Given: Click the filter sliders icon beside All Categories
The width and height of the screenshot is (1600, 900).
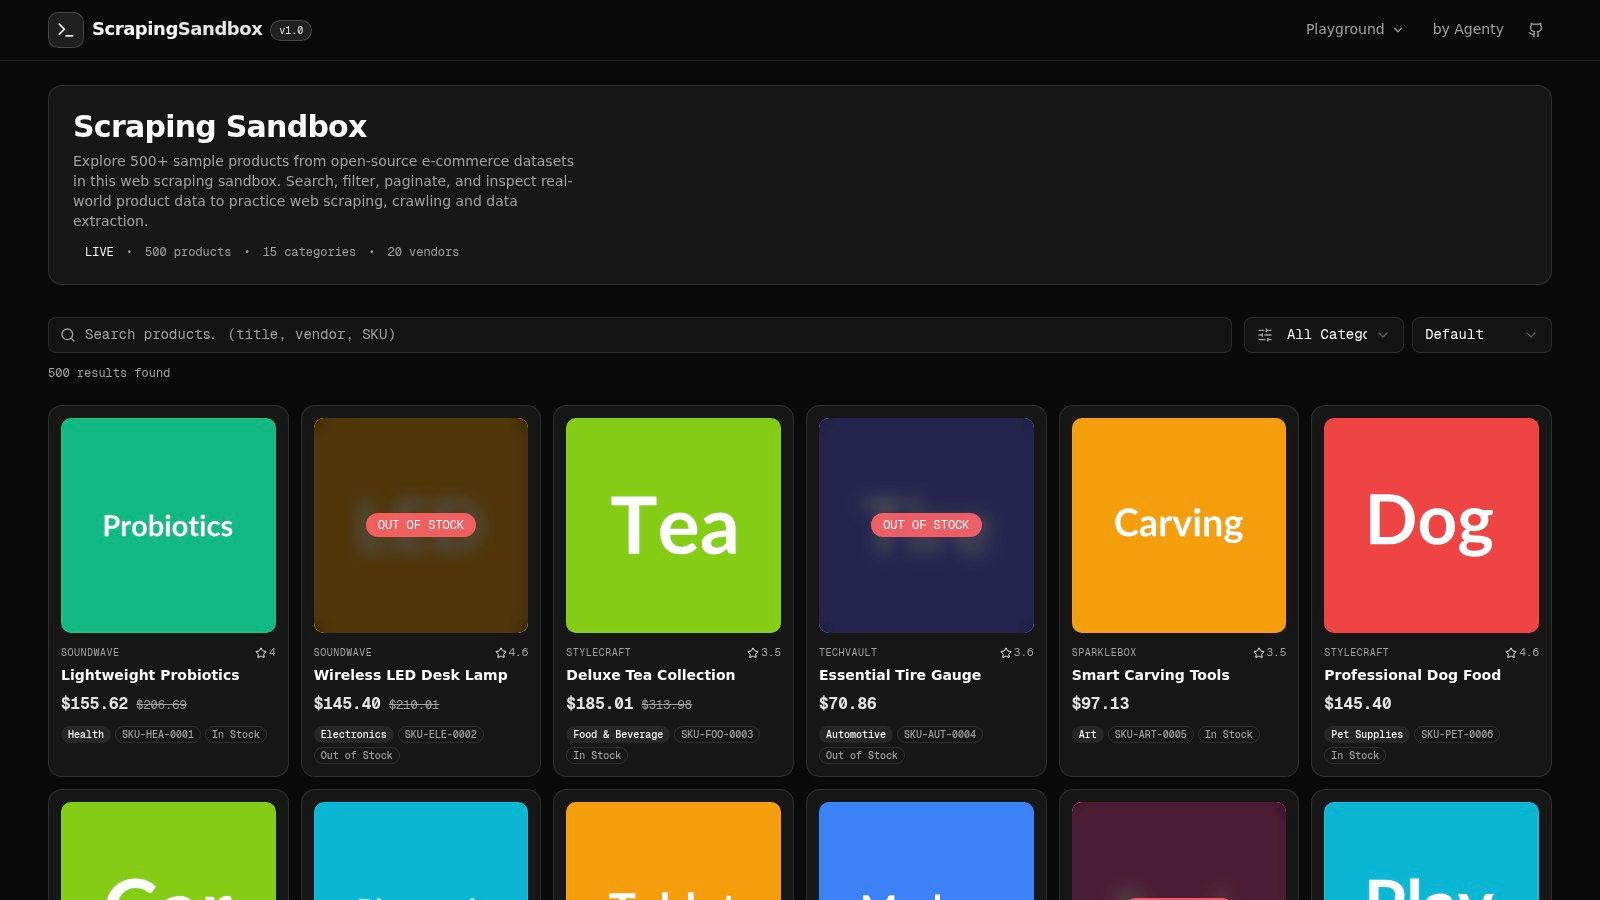Looking at the screenshot, I should (1265, 335).
